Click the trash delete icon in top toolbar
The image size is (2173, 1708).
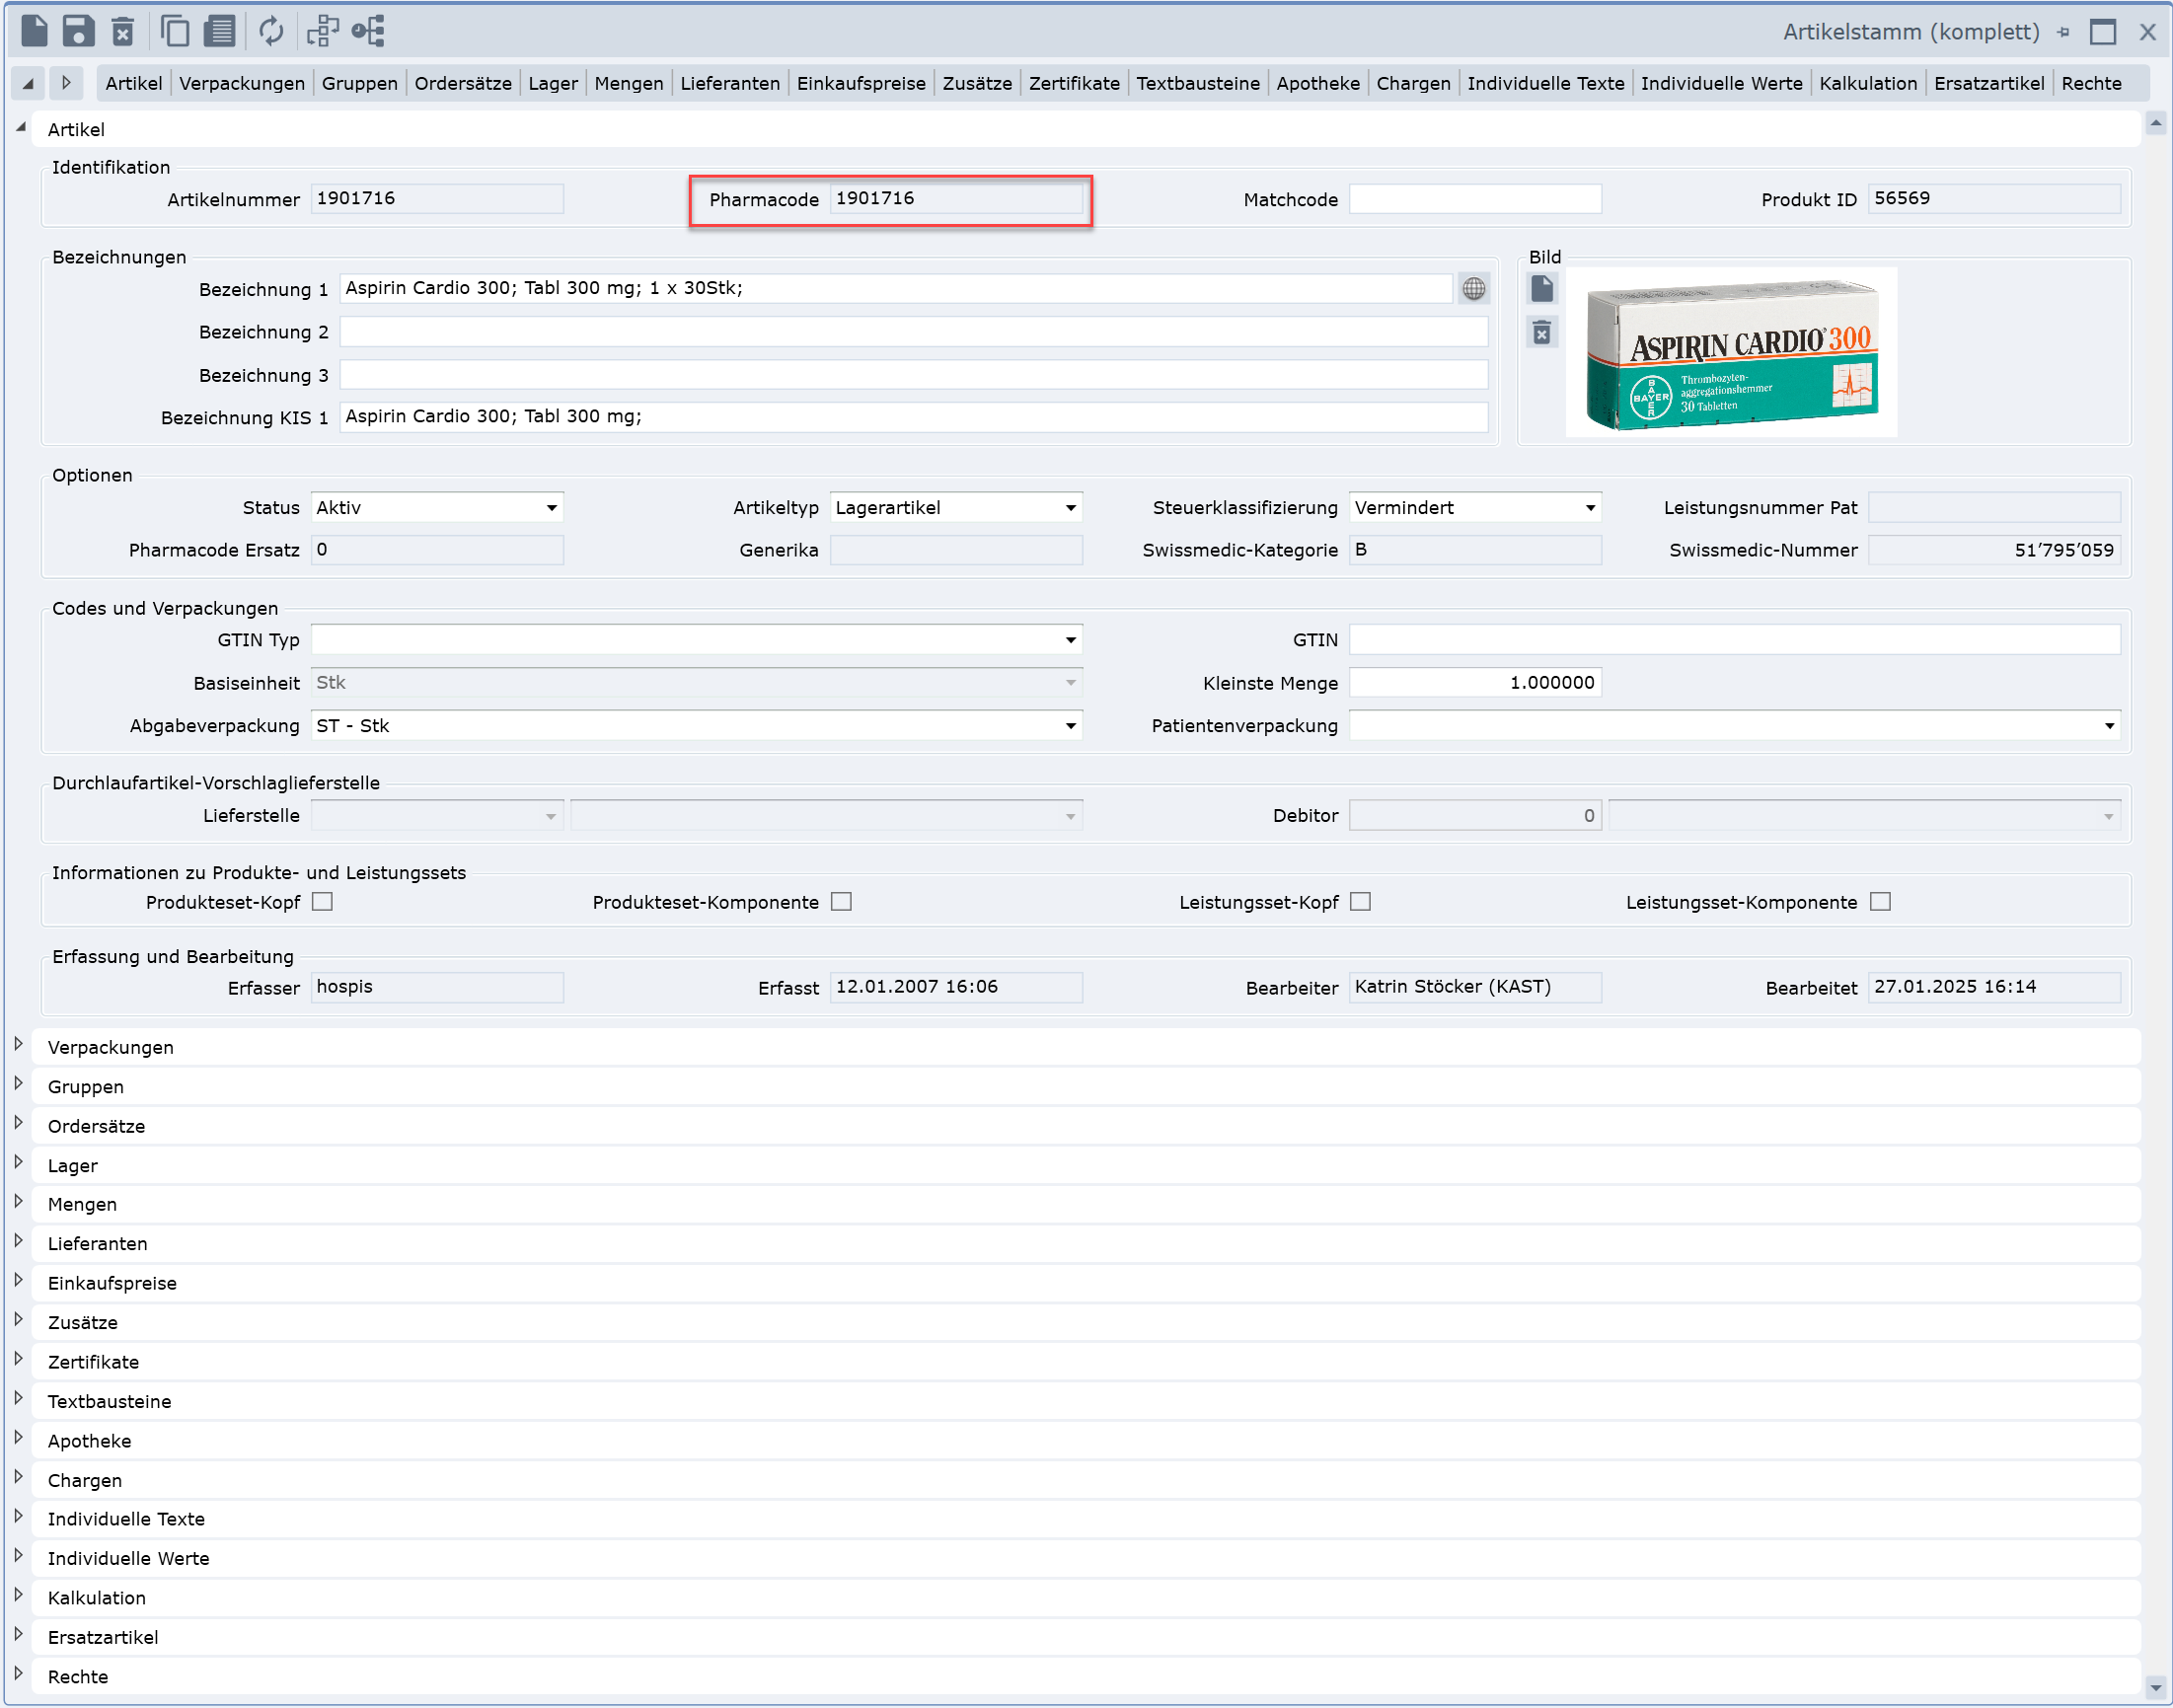(x=122, y=31)
